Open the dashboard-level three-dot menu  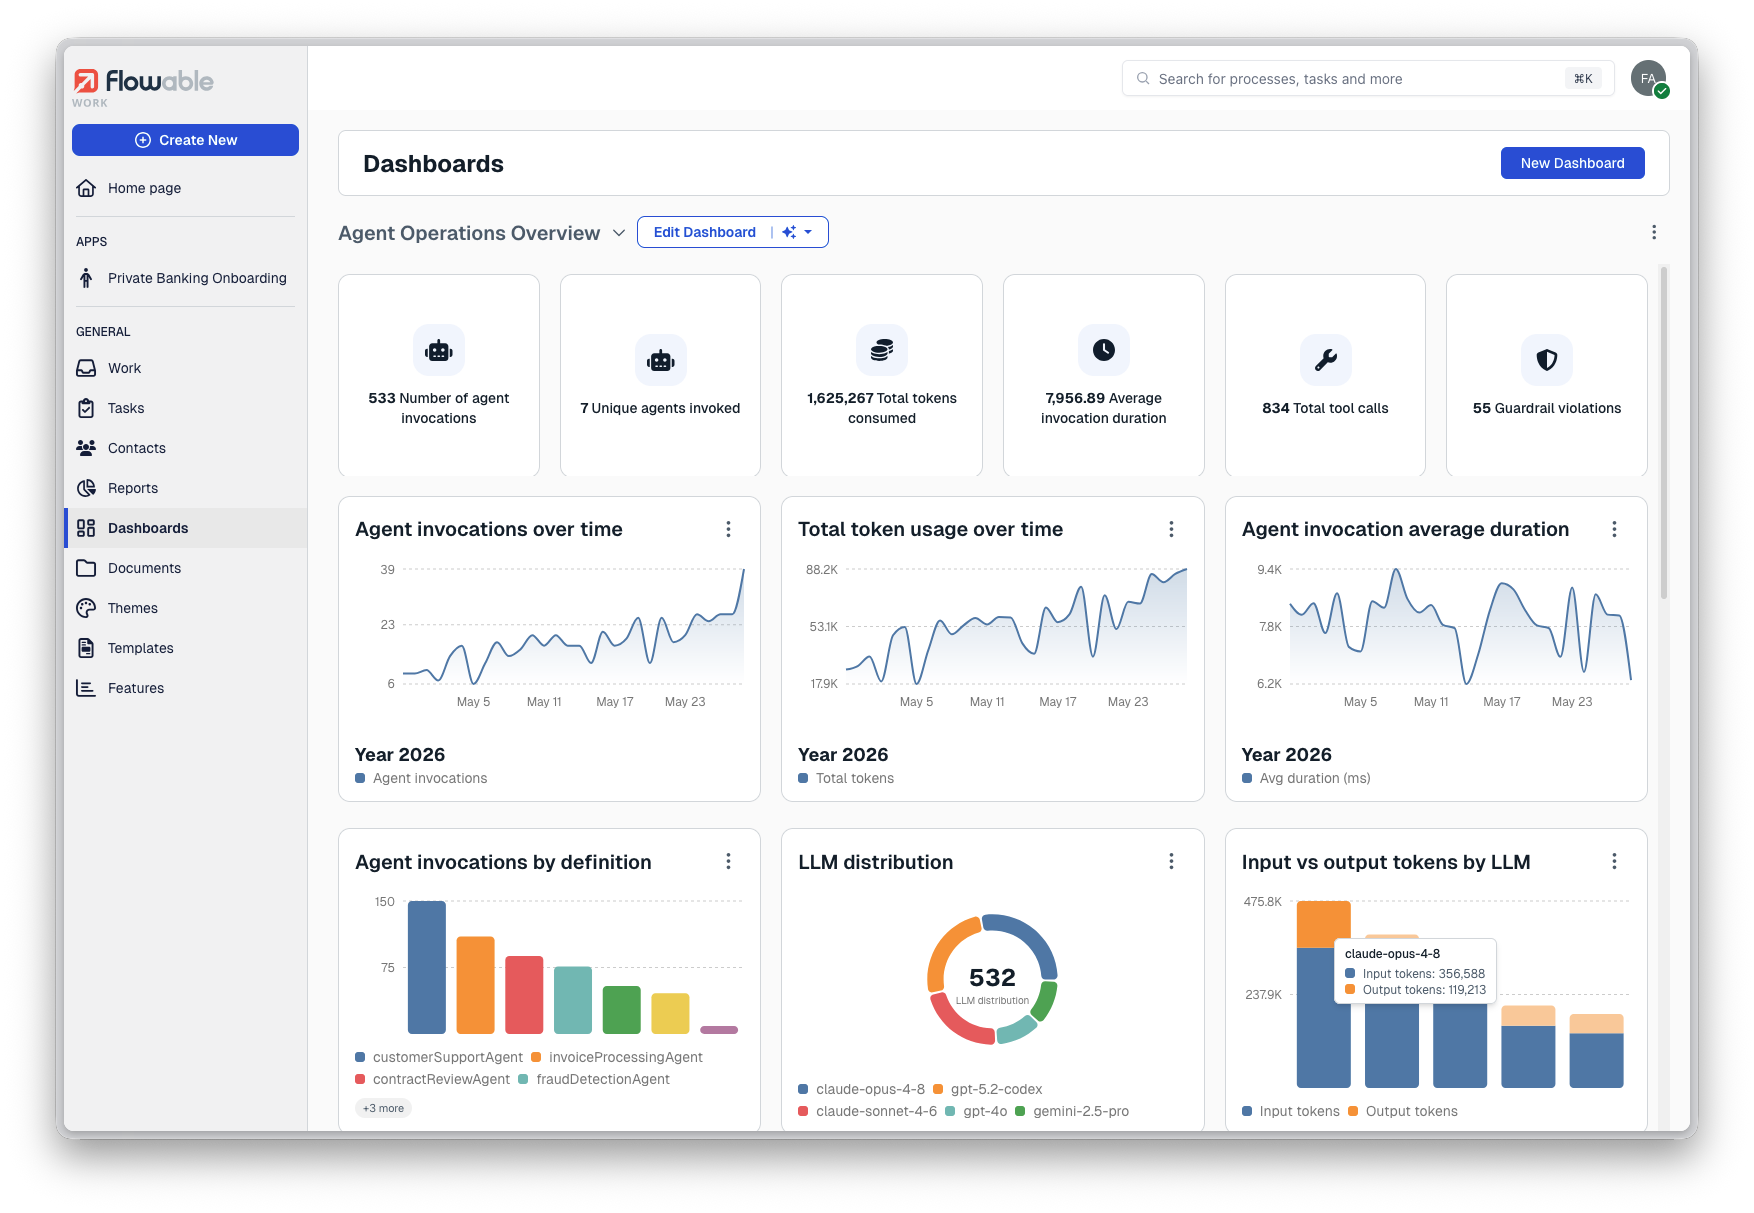pos(1654,232)
